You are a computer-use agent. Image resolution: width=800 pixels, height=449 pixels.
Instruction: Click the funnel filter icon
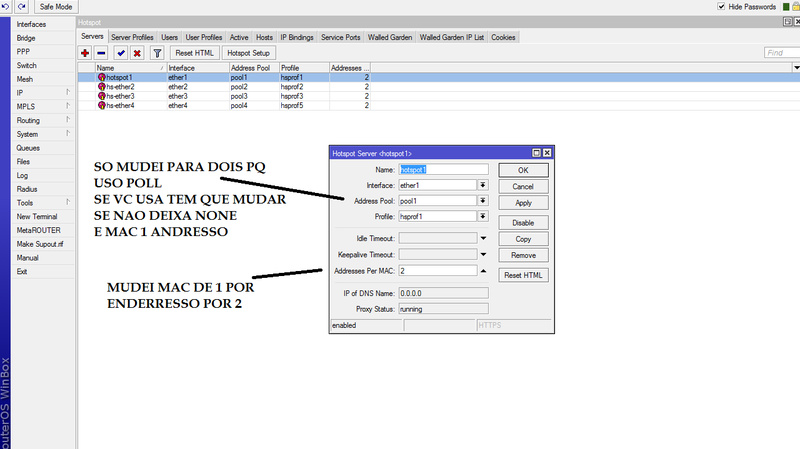[x=157, y=53]
